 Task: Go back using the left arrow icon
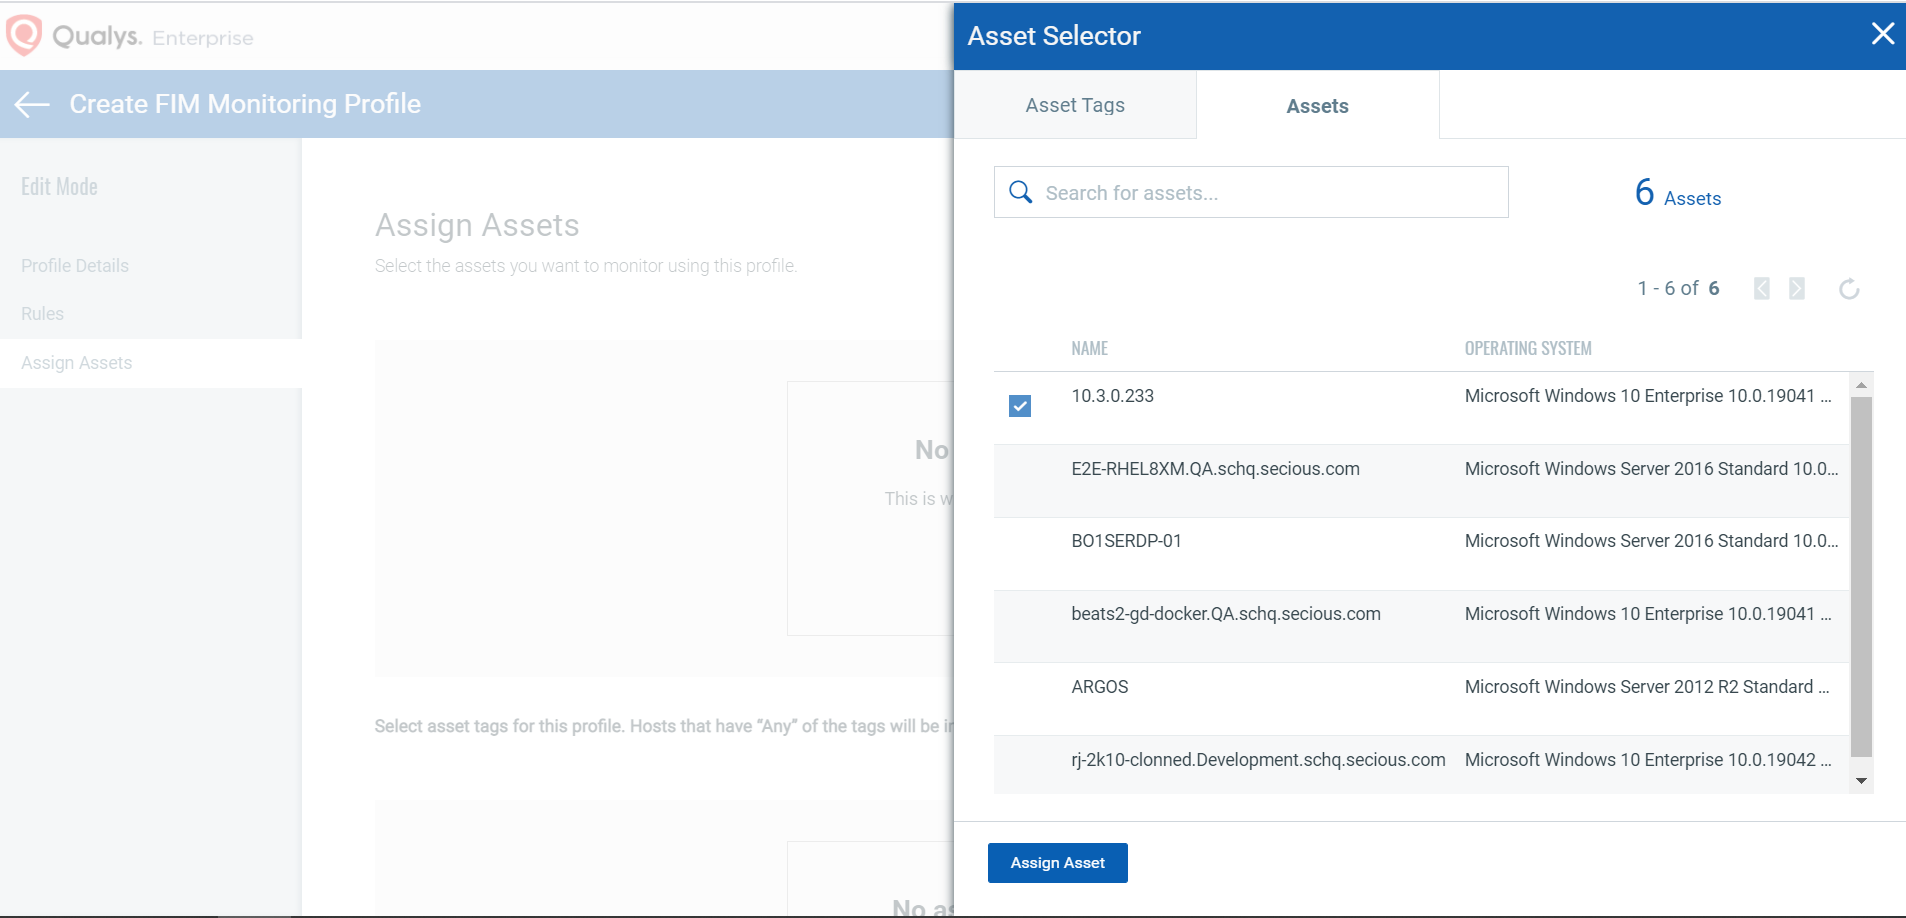point(32,104)
